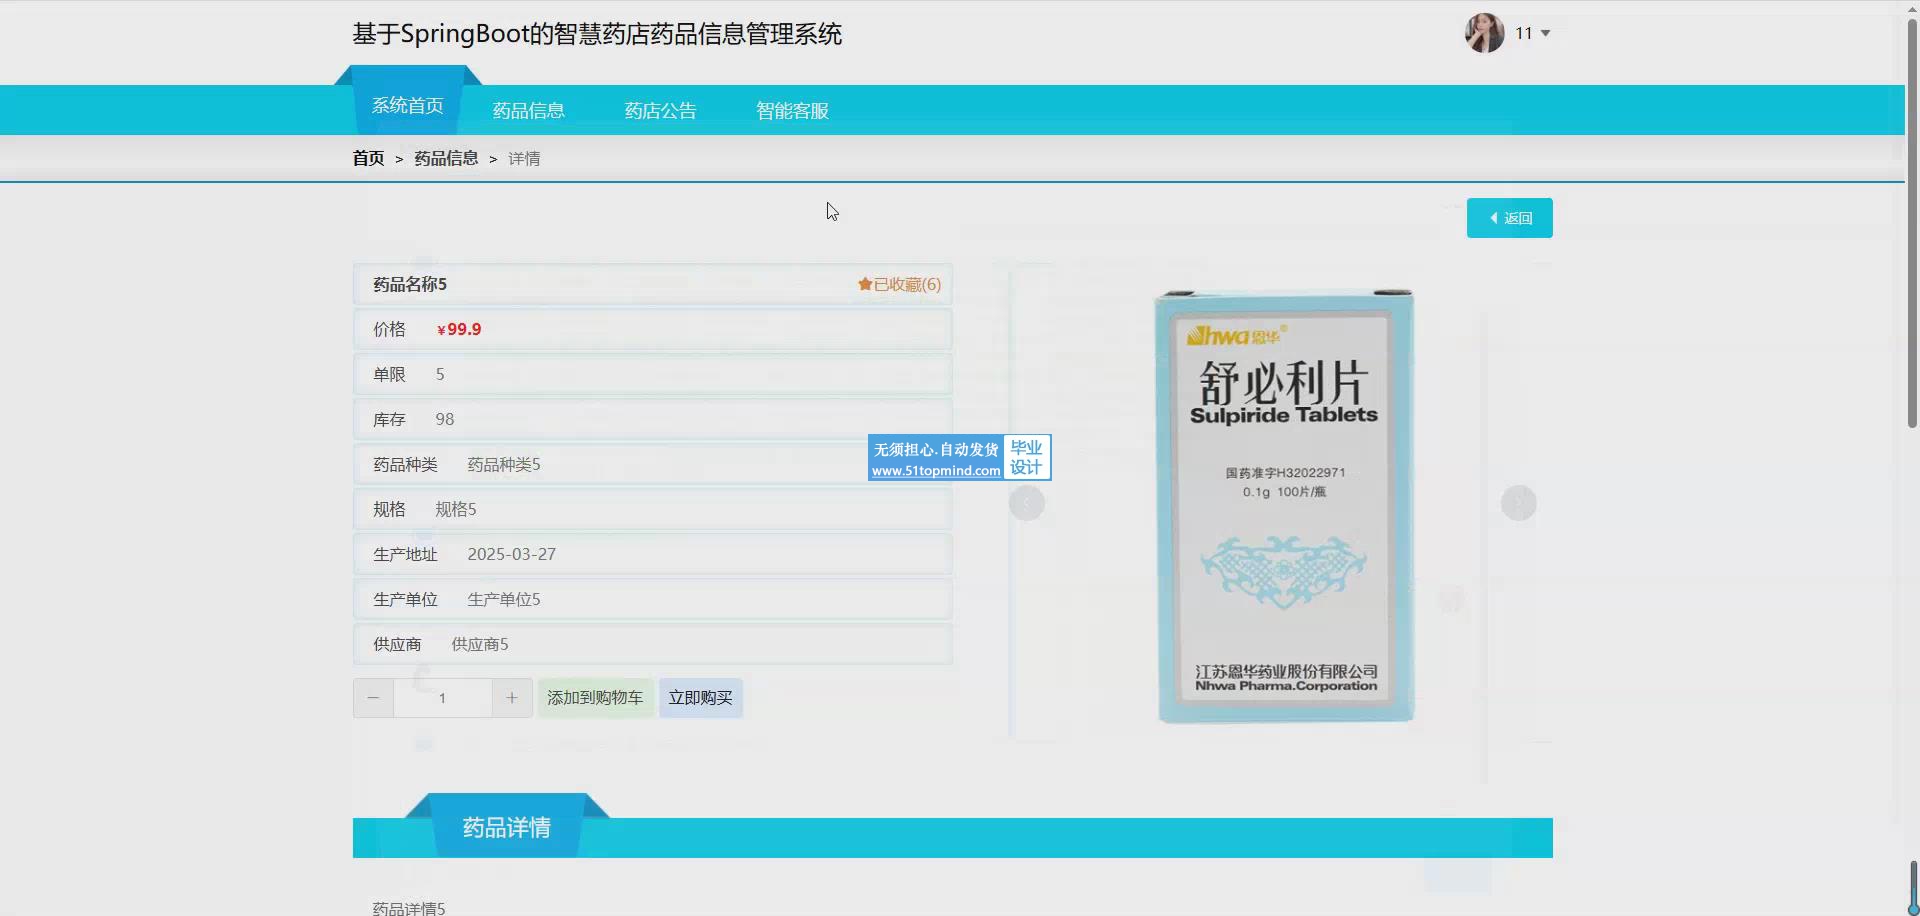Viewport: 1920px width, 916px height.
Task: Click the Sulpiride Tablets product image
Action: pos(1284,505)
